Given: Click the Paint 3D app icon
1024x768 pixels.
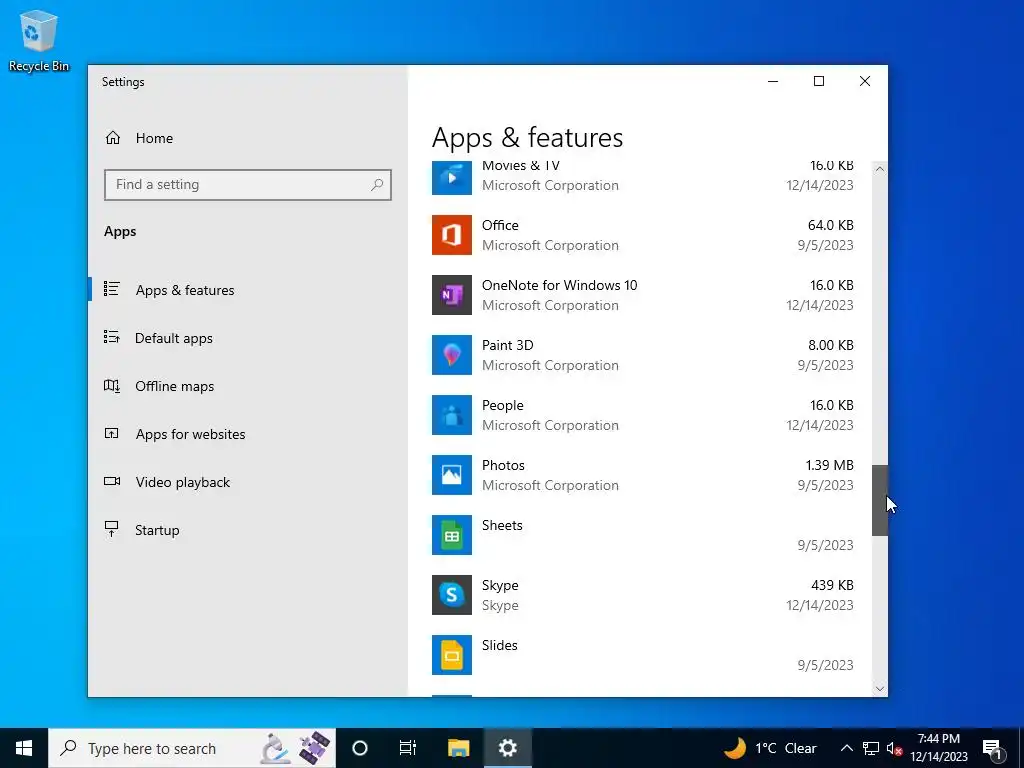Looking at the screenshot, I should [x=451, y=355].
